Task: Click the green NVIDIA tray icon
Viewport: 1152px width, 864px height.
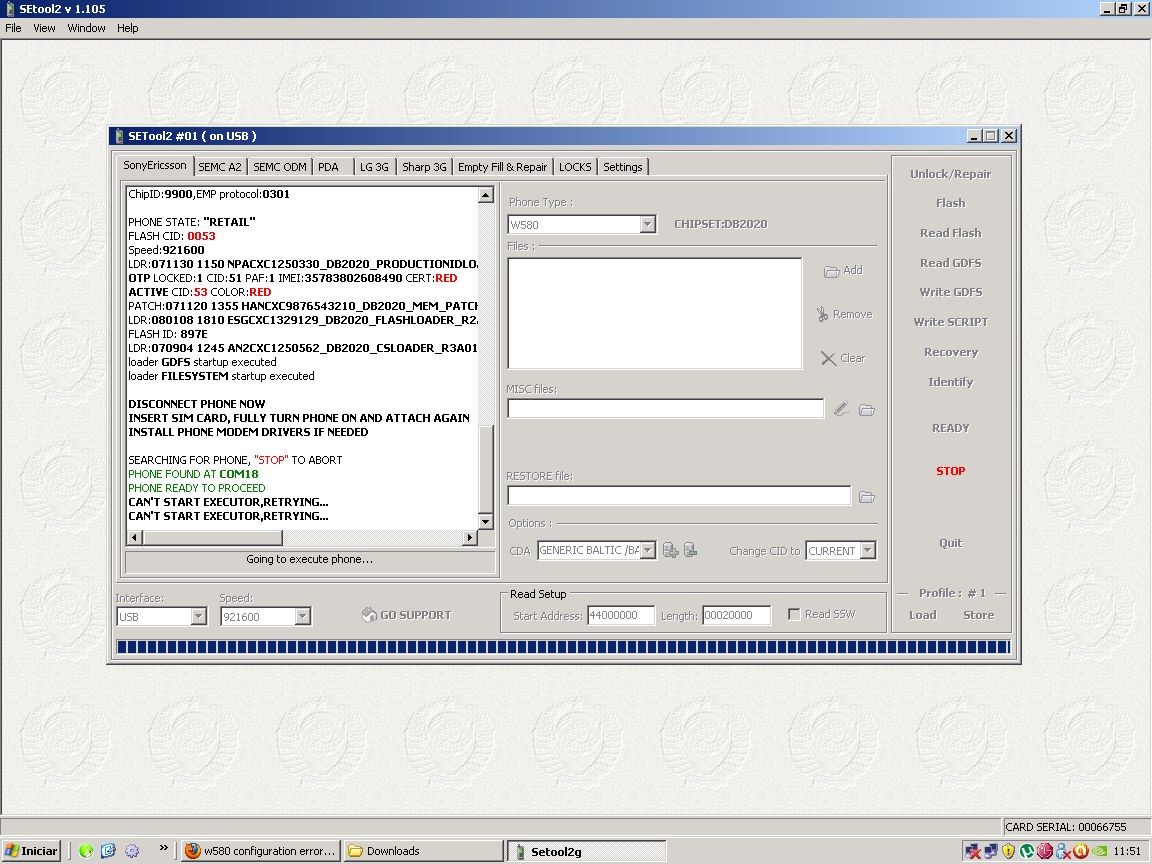Action: click(x=1099, y=851)
